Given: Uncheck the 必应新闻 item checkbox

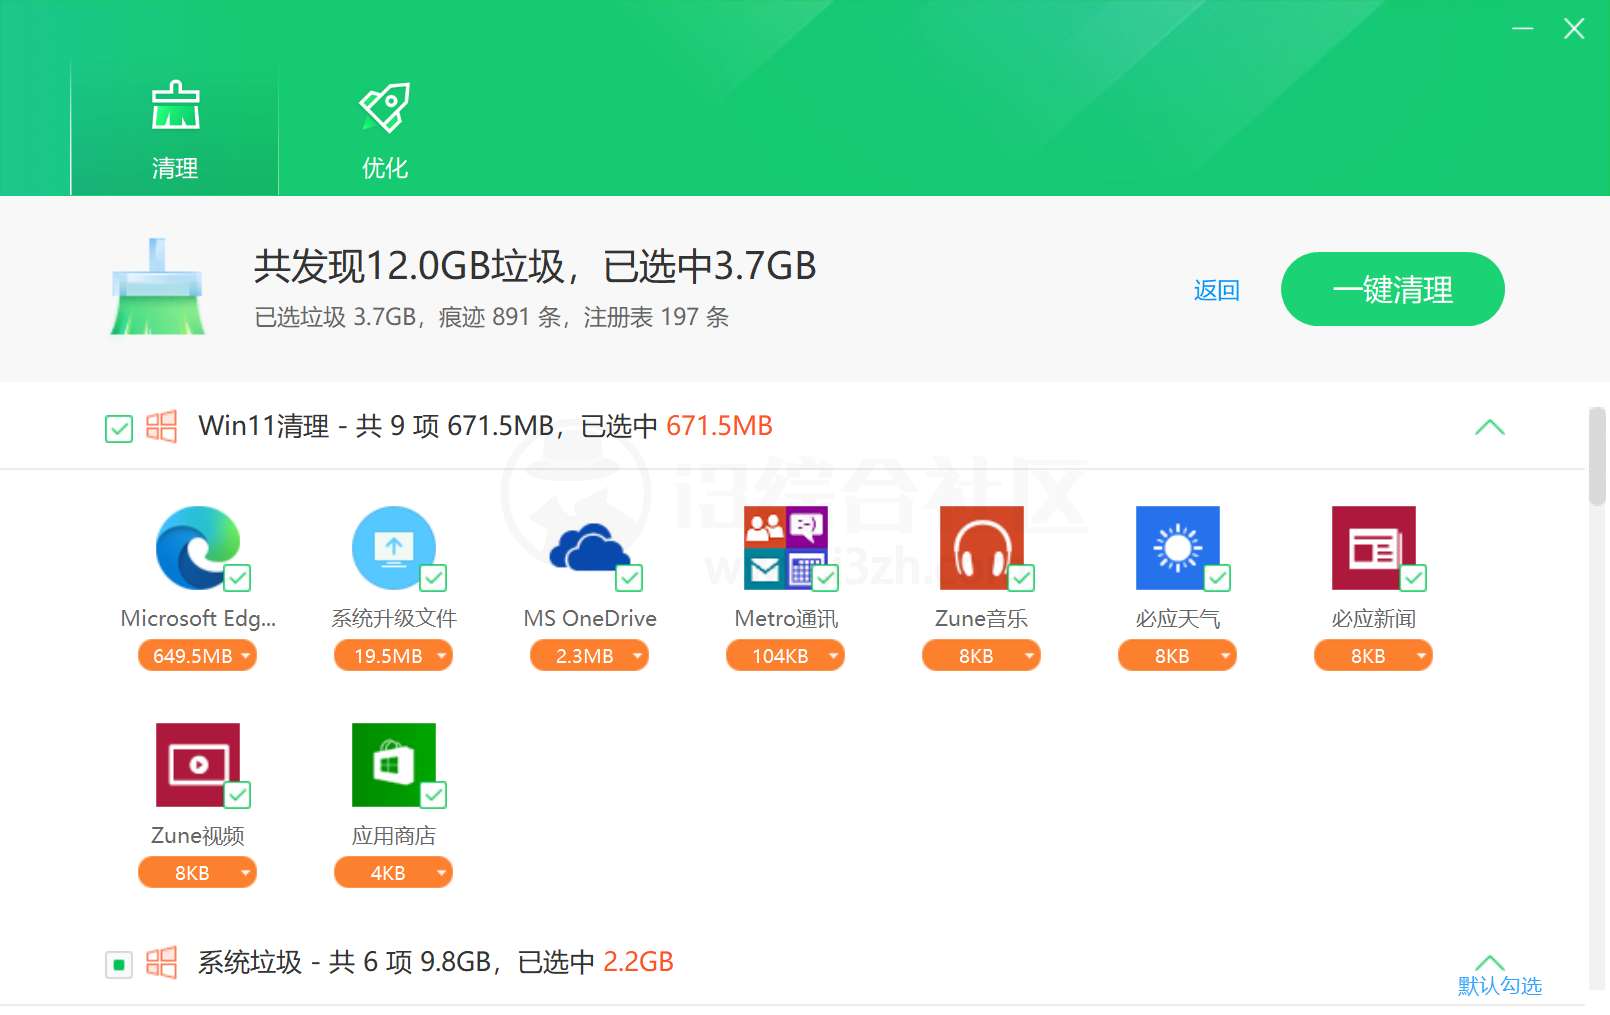Looking at the screenshot, I should coord(1413,578).
